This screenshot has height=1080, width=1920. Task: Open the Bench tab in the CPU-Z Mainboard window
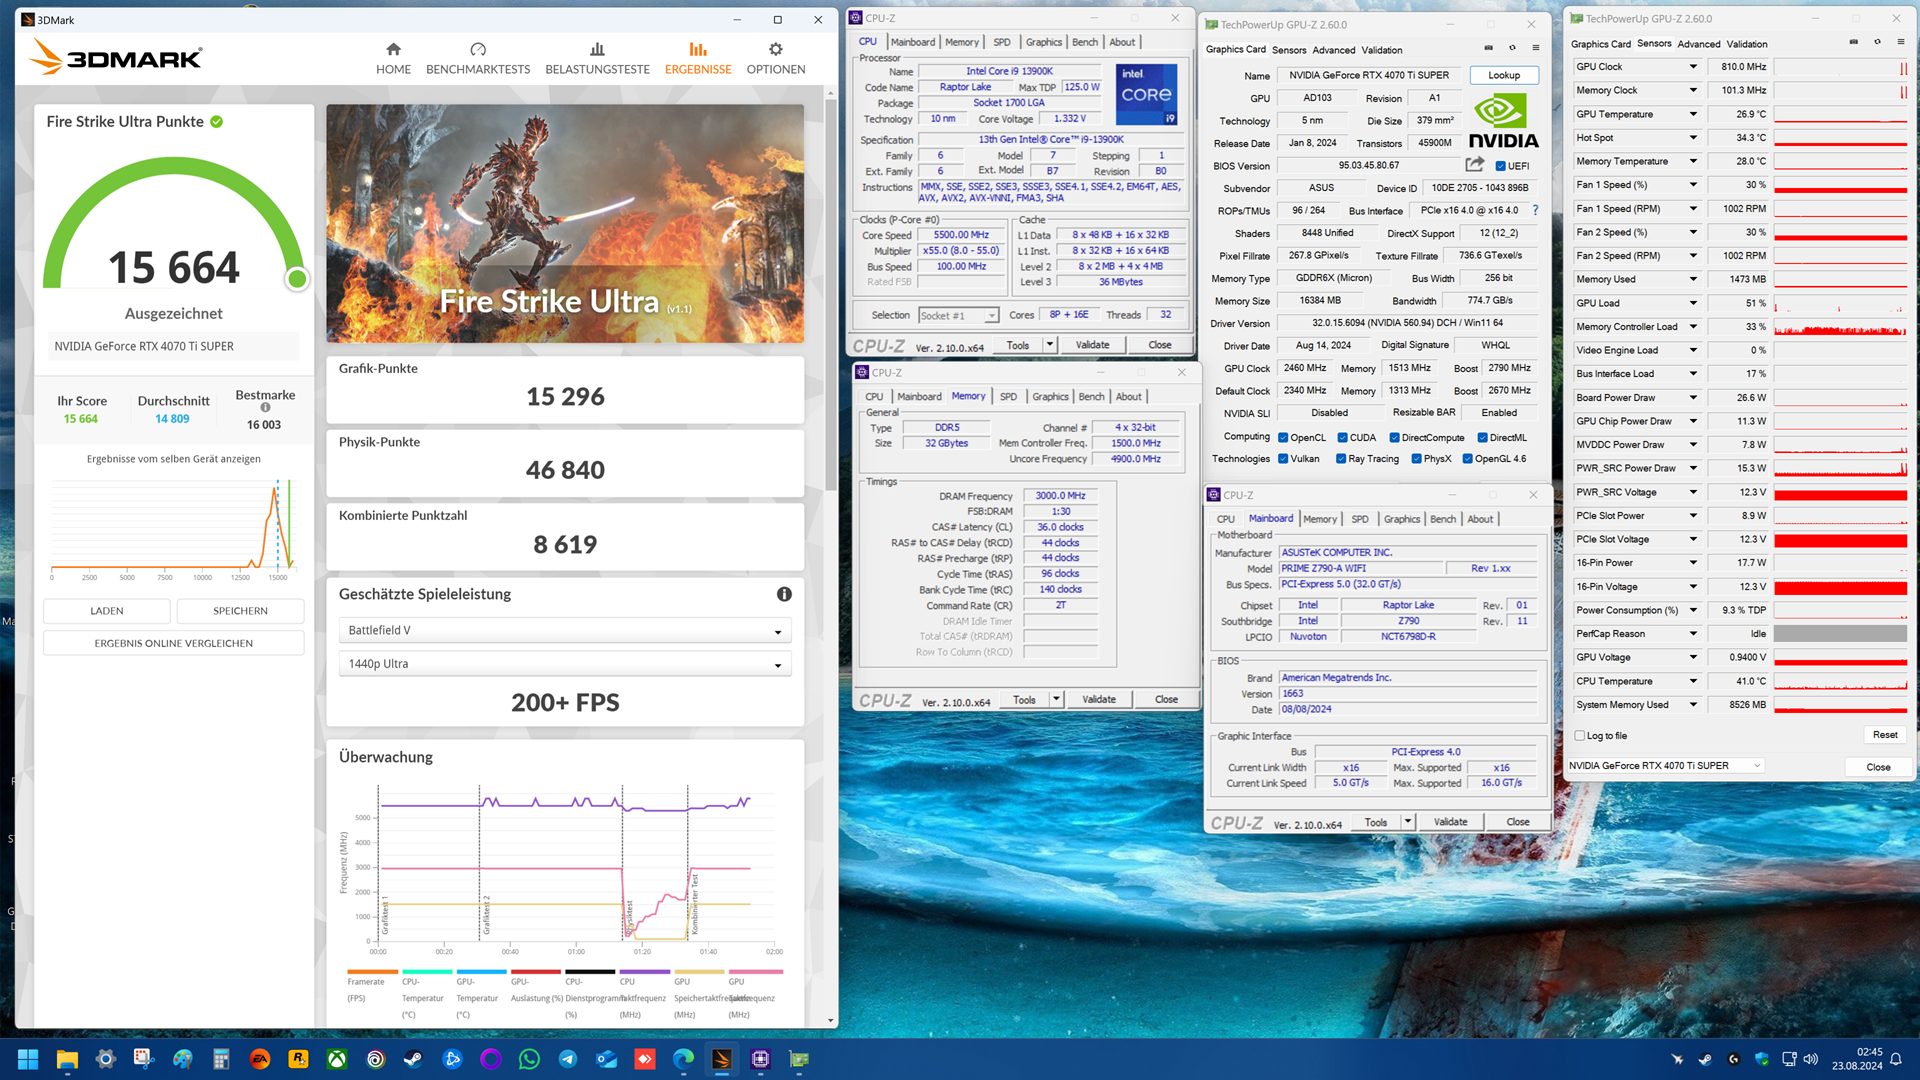pyautogui.click(x=1443, y=519)
